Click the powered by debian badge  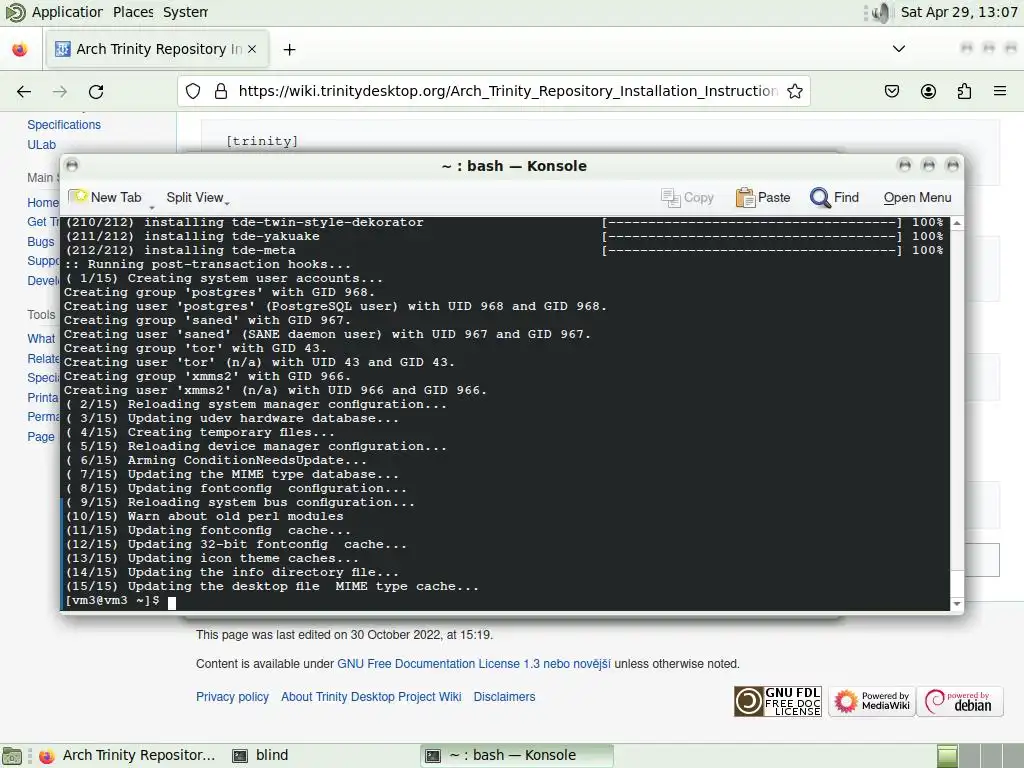click(960, 701)
